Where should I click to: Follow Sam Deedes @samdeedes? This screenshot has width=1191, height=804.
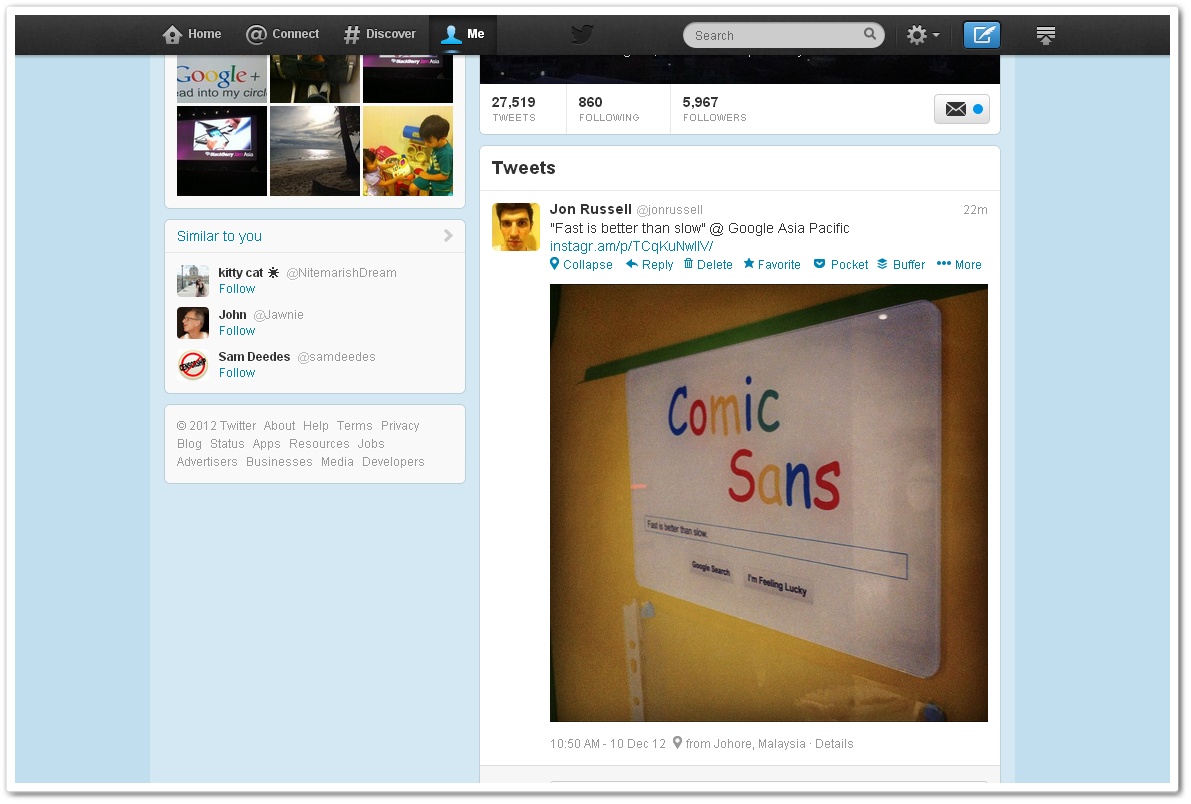point(237,372)
